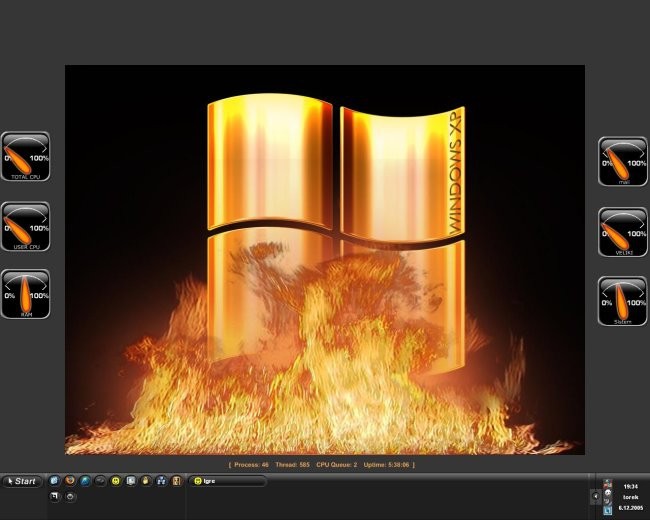Click the first blue quick launch icon beside Start
Viewport: 650px width, 520px height.
click(x=54, y=481)
